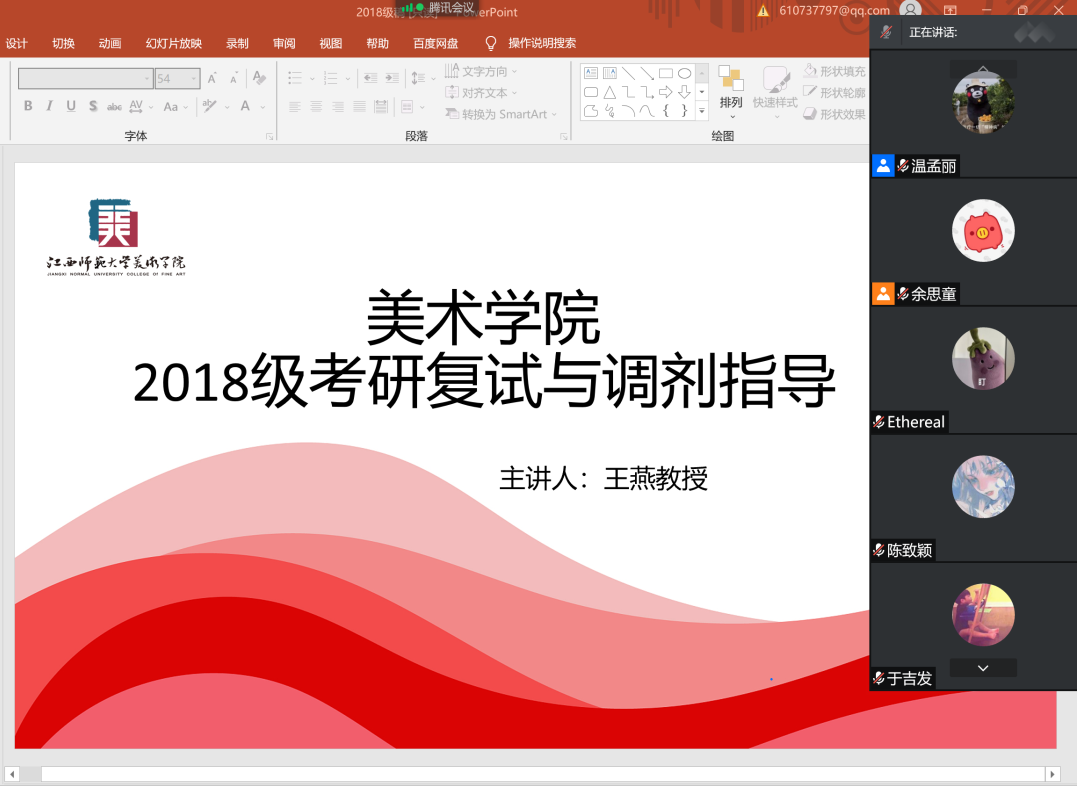
Task: Click the clear all formatting icon
Action: (259, 78)
